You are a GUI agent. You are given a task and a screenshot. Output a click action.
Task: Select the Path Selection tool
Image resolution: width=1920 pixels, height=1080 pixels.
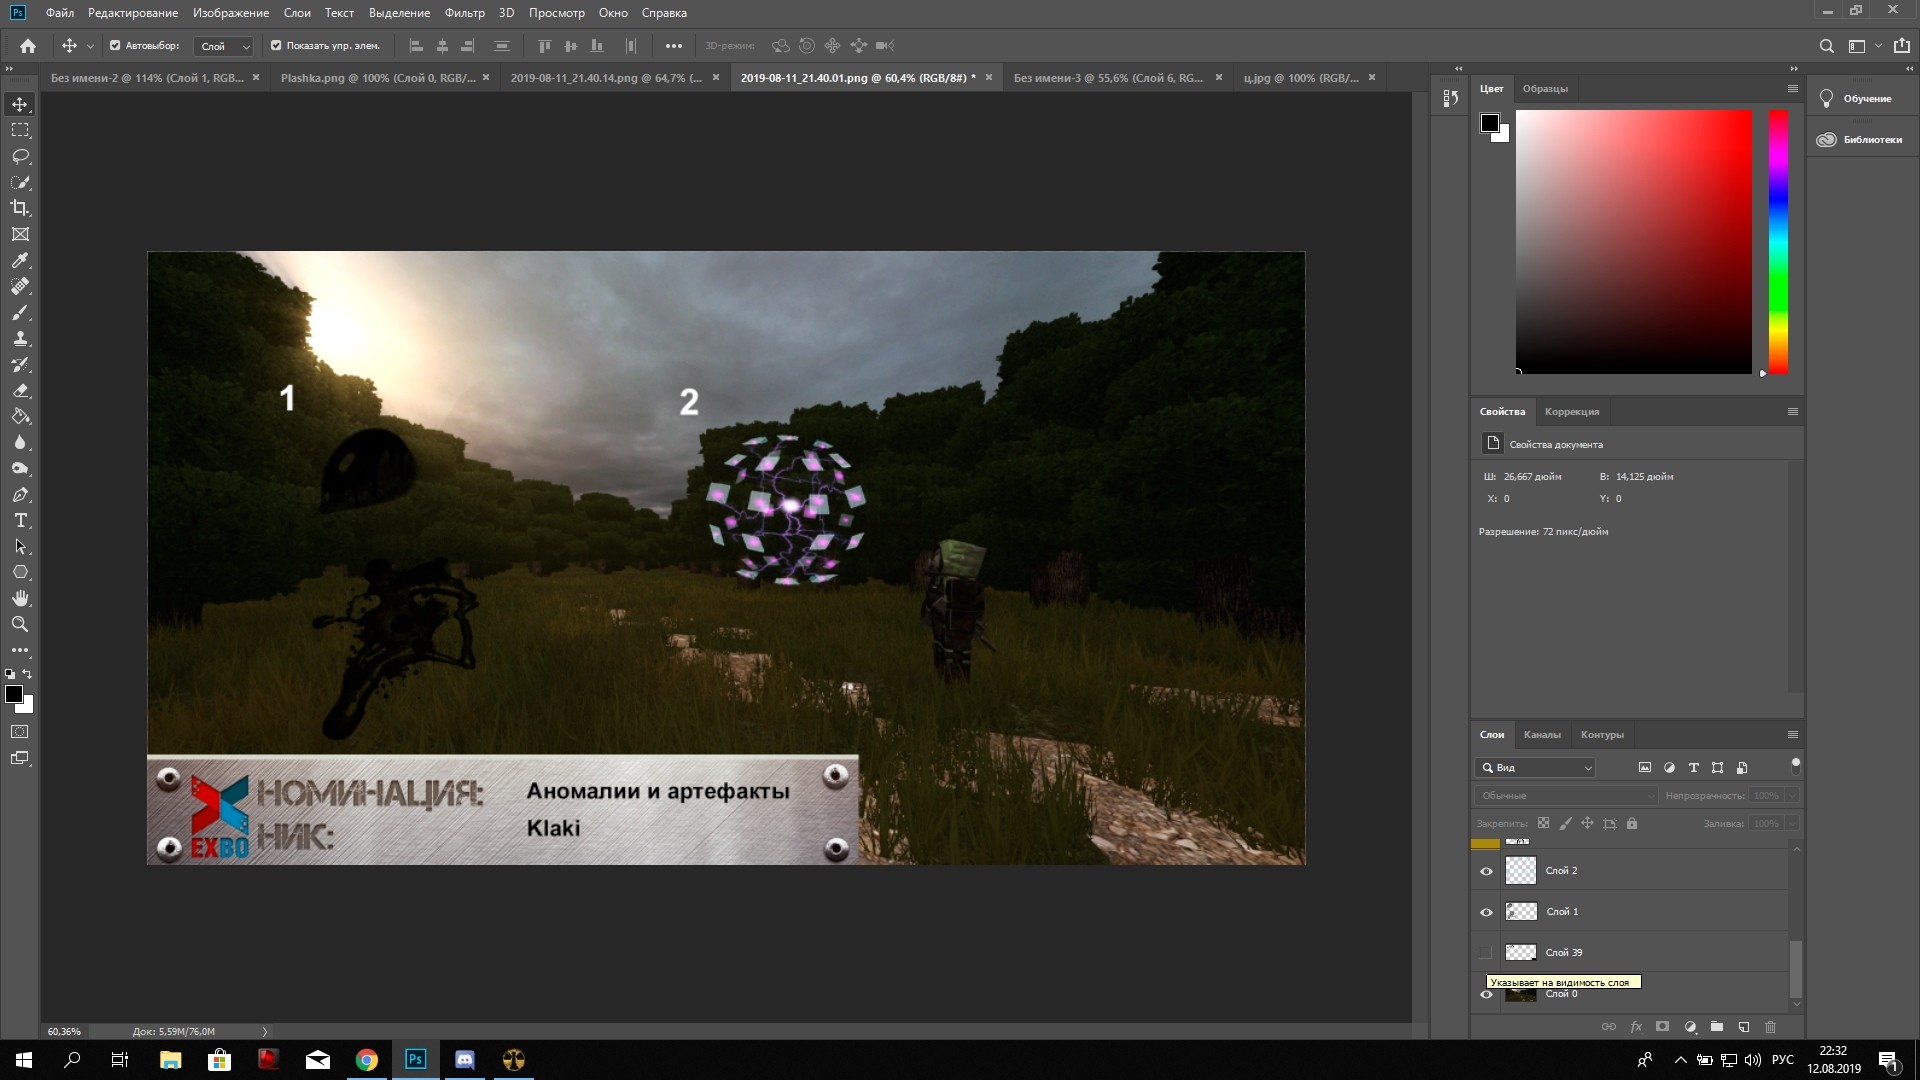(20, 546)
